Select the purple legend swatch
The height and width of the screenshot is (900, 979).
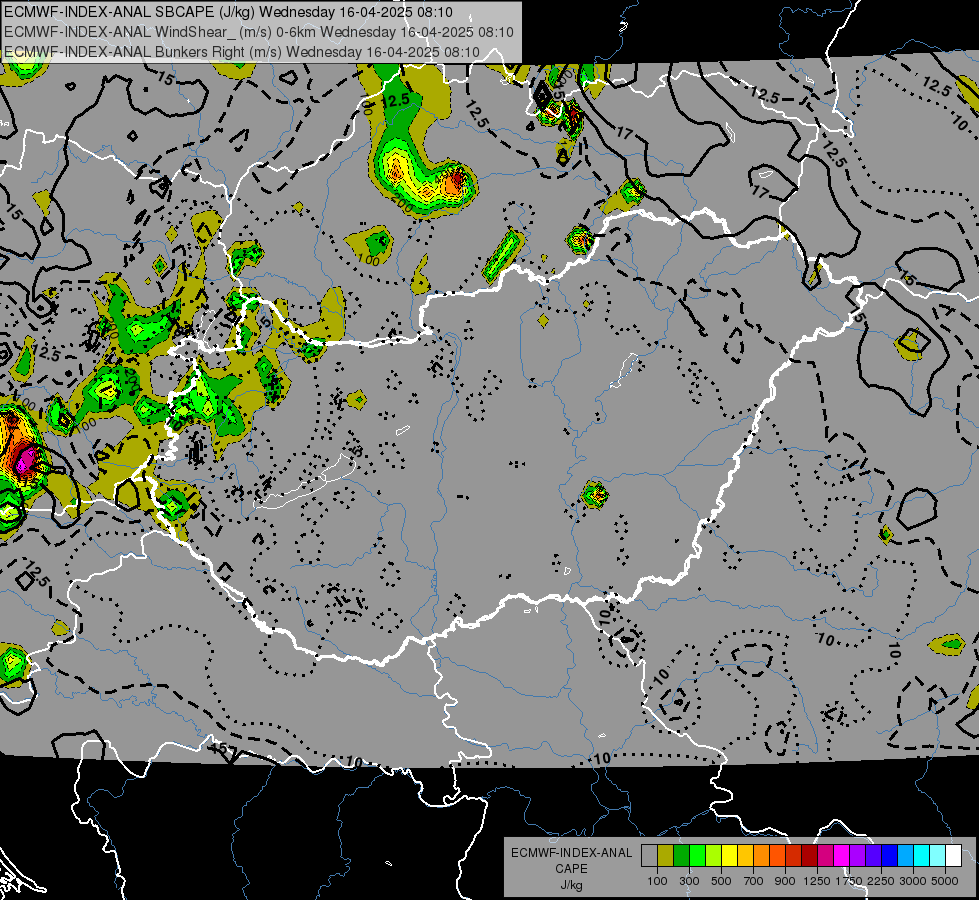tap(857, 856)
